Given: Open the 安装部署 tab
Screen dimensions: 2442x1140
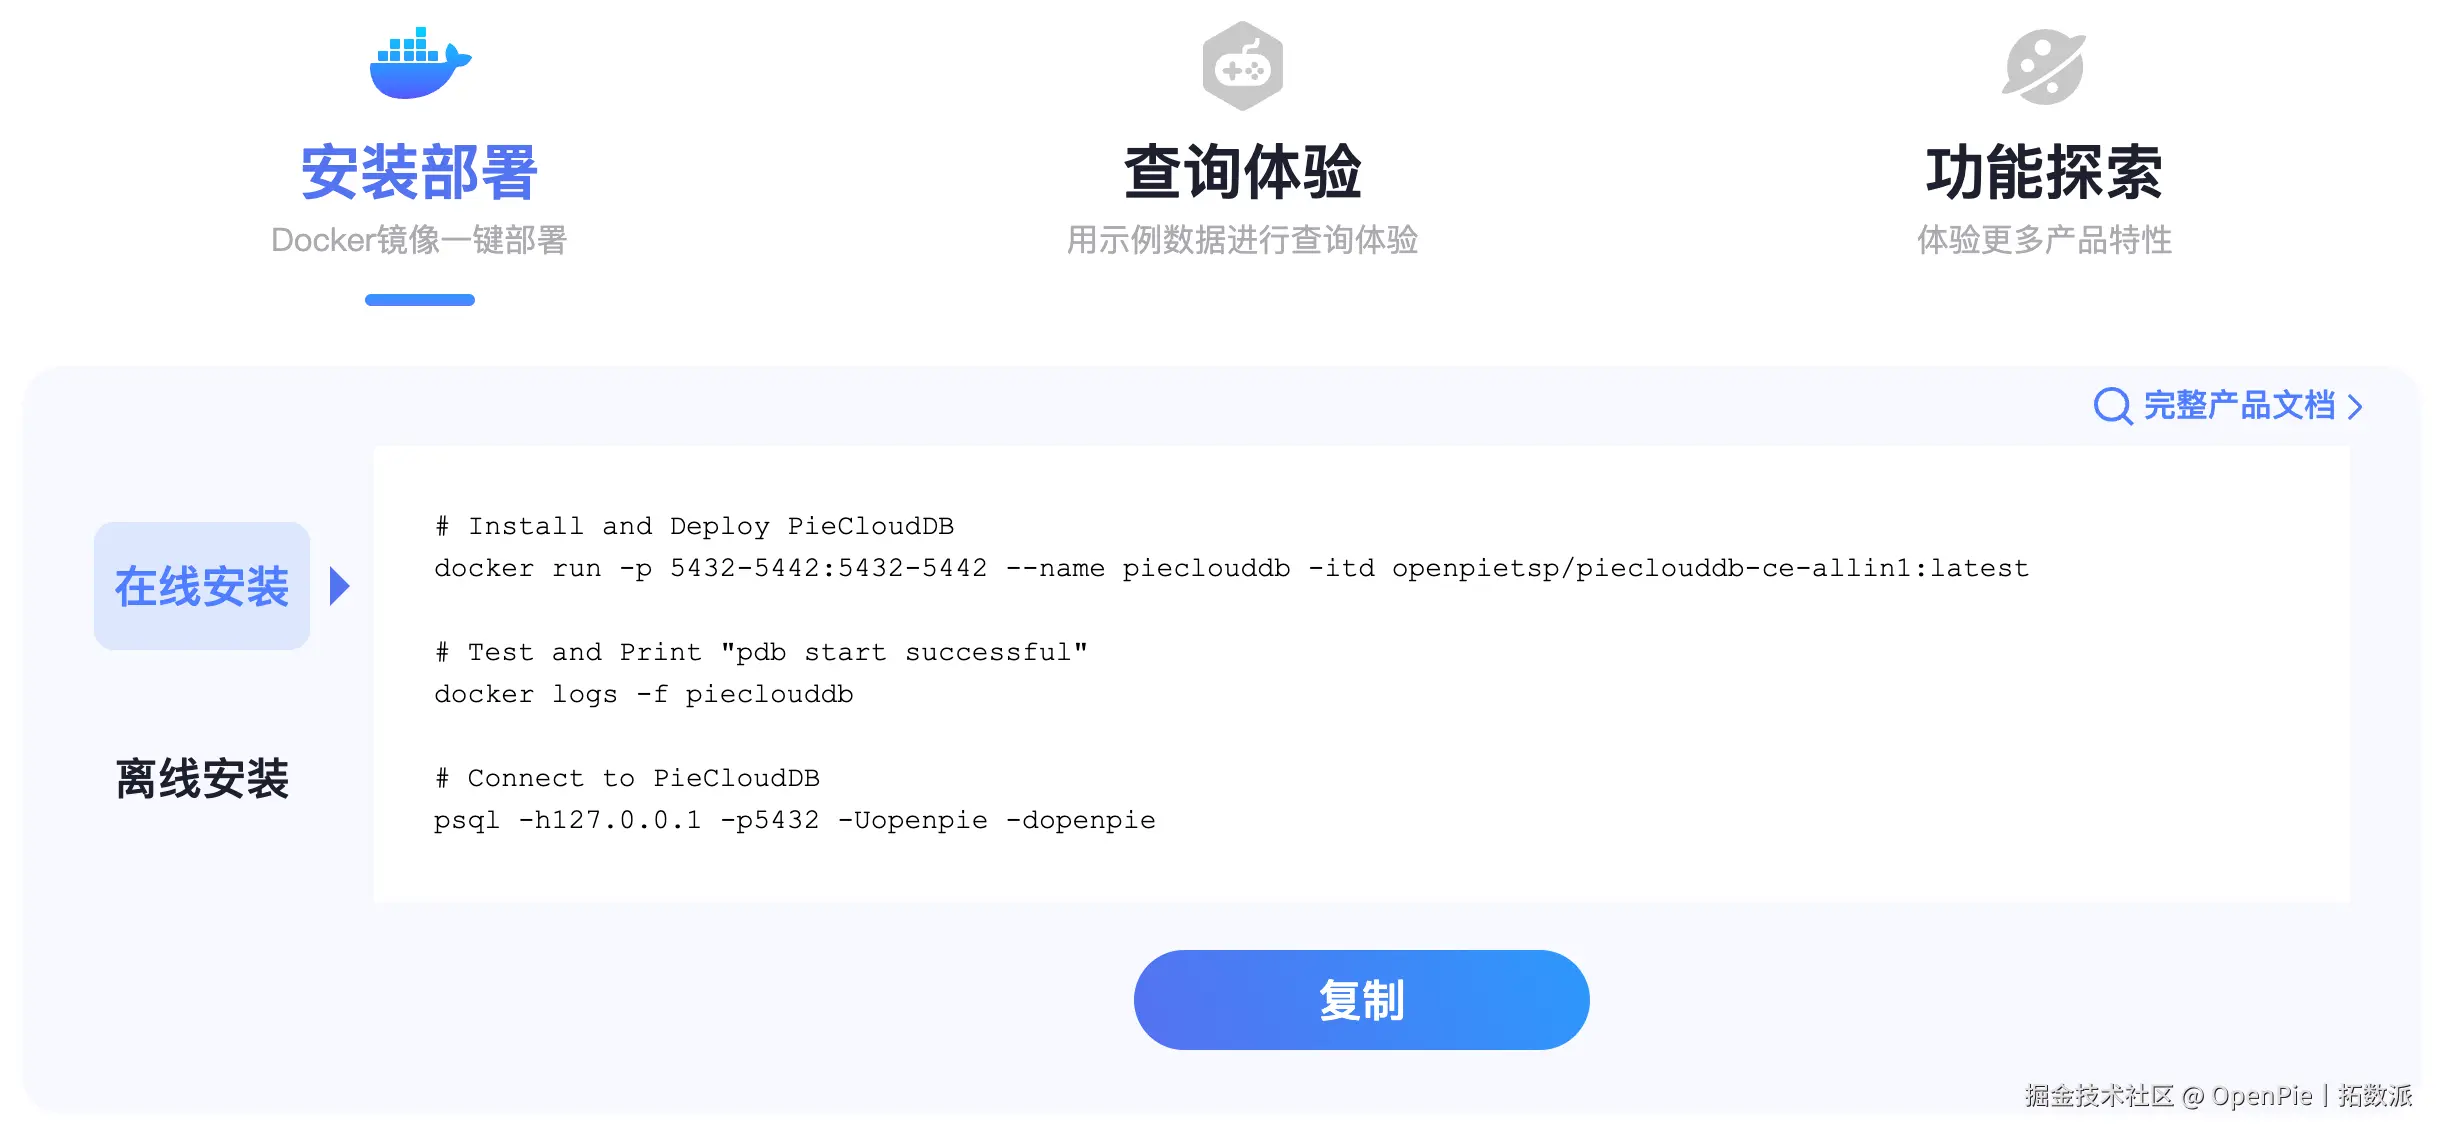Looking at the screenshot, I should pyautogui.click(x=420, y=172).
